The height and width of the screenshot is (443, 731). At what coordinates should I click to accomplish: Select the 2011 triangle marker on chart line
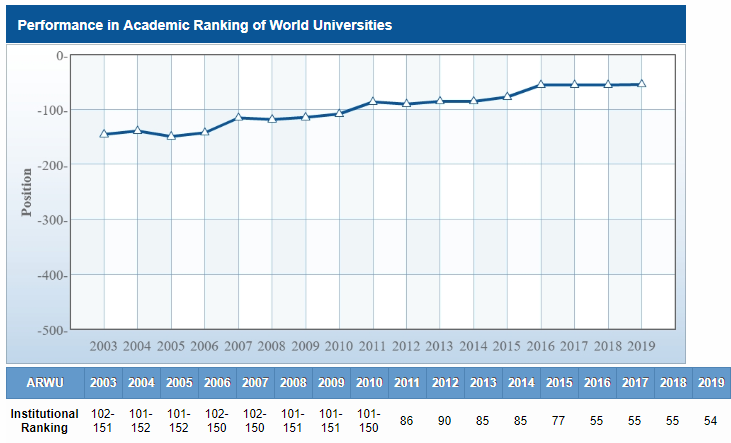coord(373,101)
